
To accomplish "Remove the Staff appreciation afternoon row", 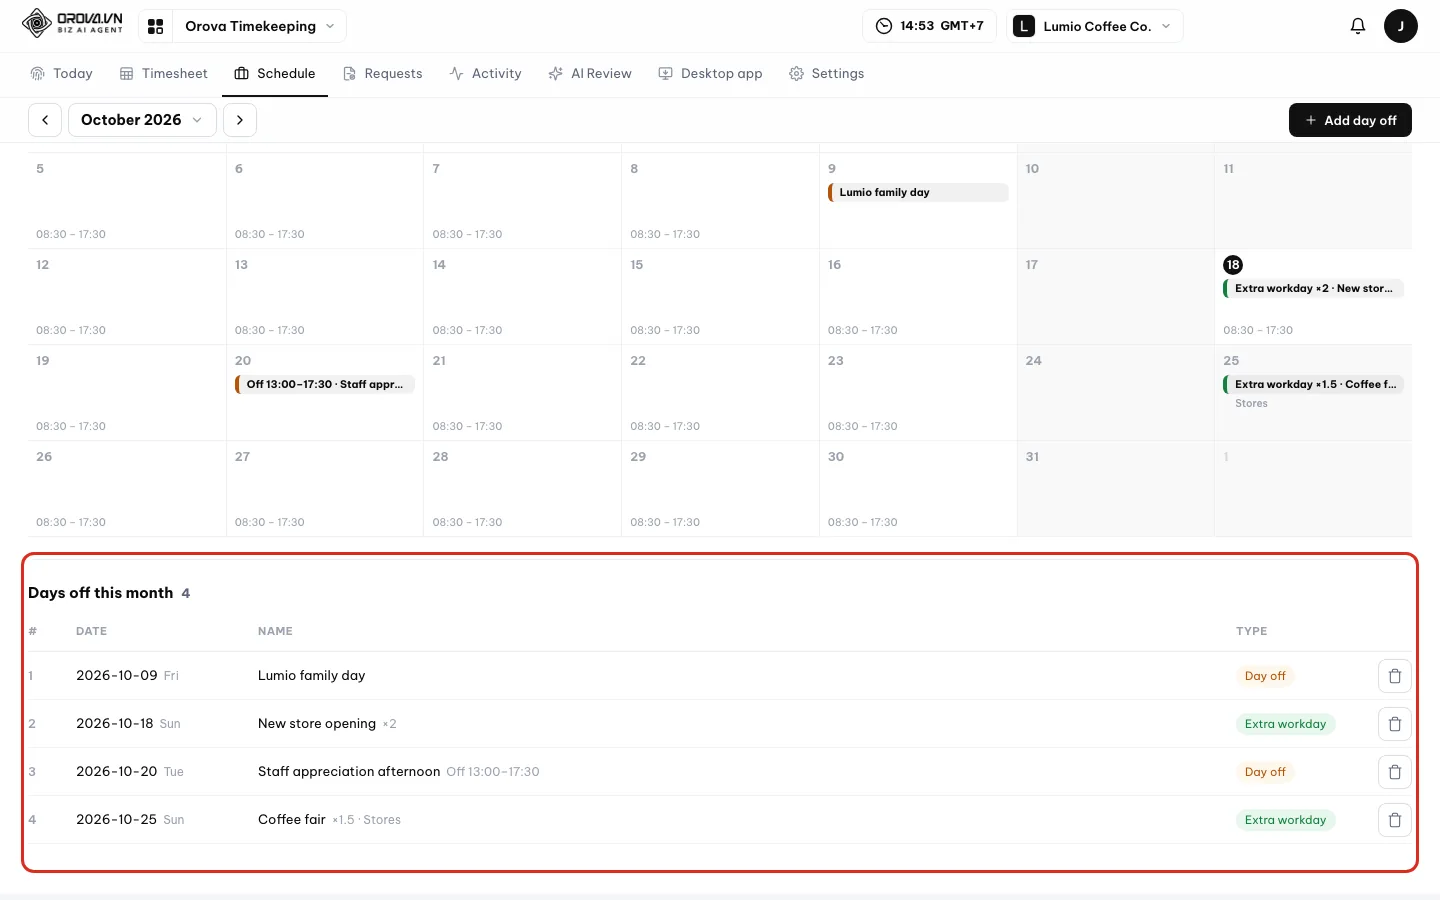I will click(x=1395, y=772).
